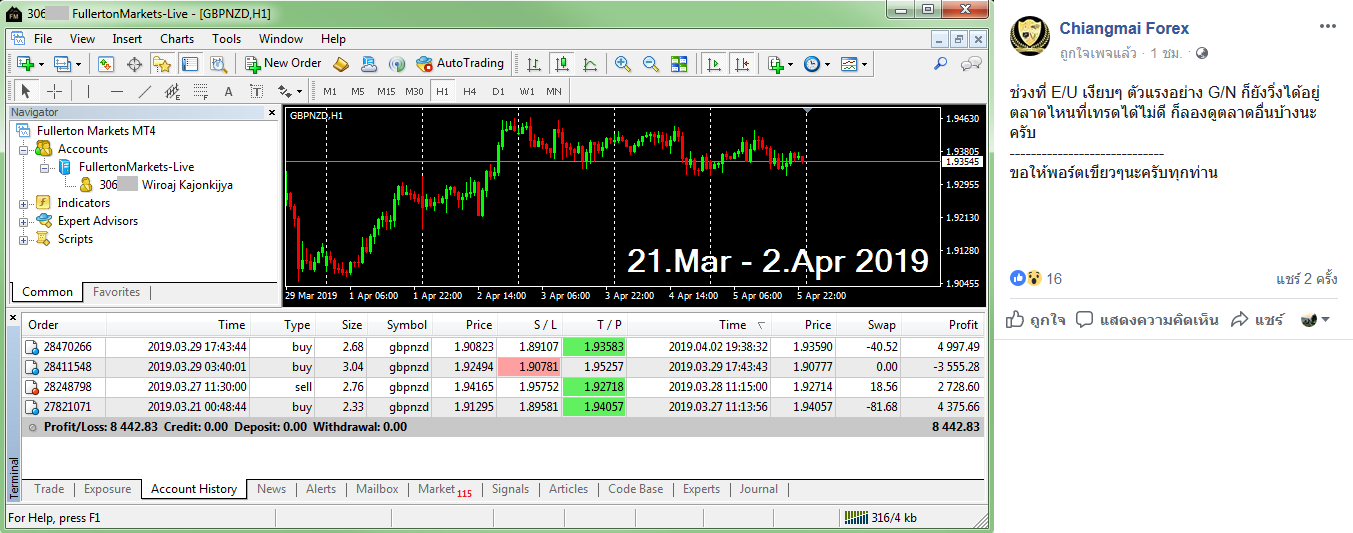
Task: Toggle Chart Shift icon
Action: tap(741, 64)
